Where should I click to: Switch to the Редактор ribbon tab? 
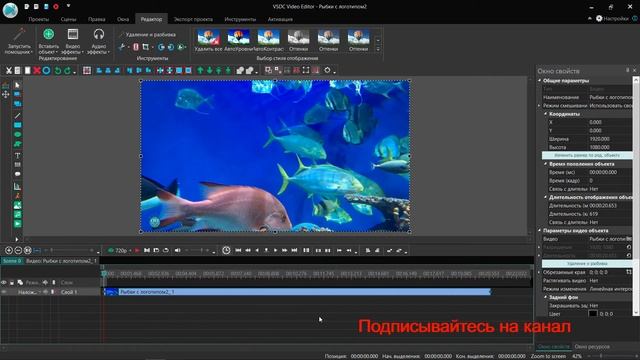(151, 19)
